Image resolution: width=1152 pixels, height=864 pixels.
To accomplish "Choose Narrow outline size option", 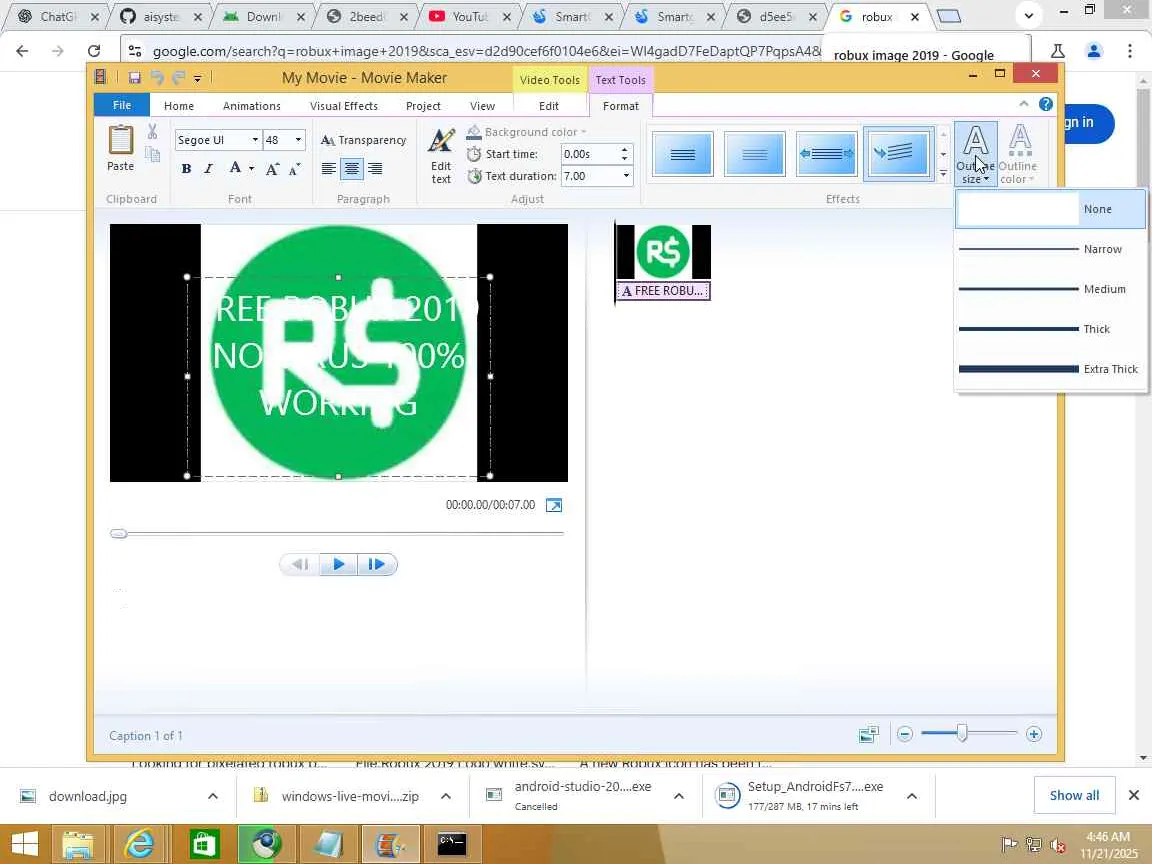I will coord(1051,249).
